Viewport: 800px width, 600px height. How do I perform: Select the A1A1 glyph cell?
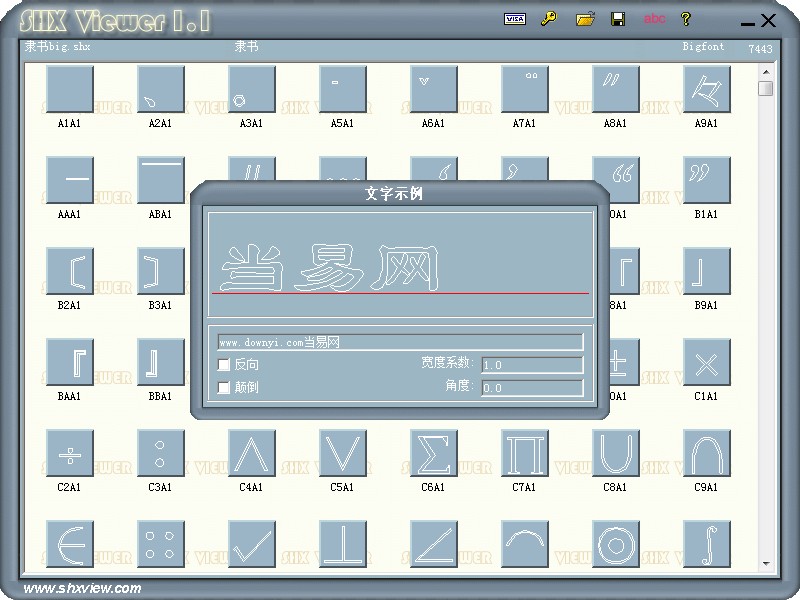[x=69, y=88]
